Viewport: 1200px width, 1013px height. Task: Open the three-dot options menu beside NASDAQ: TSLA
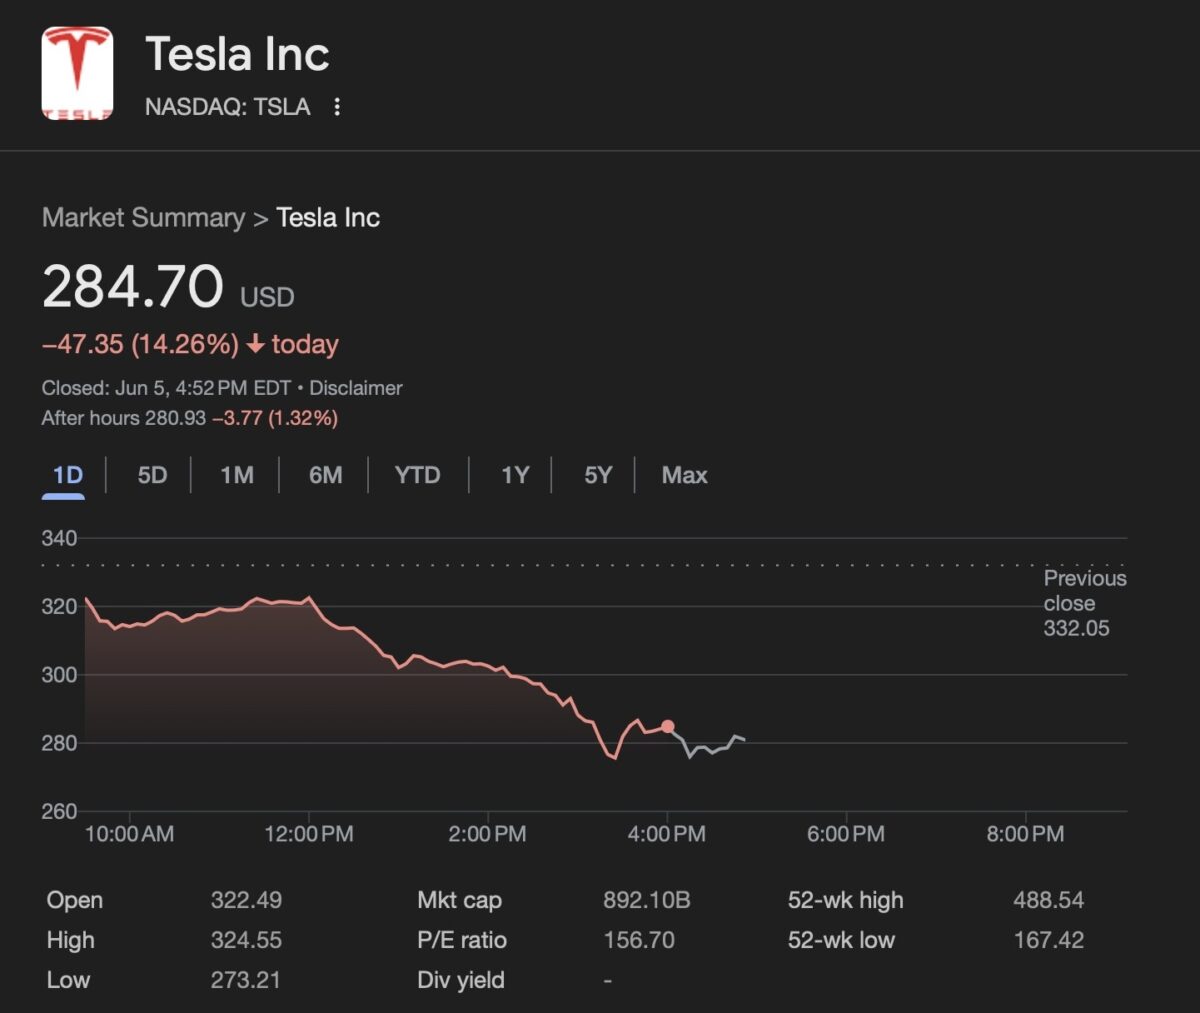pyautogui.click(x=336, y=106)
